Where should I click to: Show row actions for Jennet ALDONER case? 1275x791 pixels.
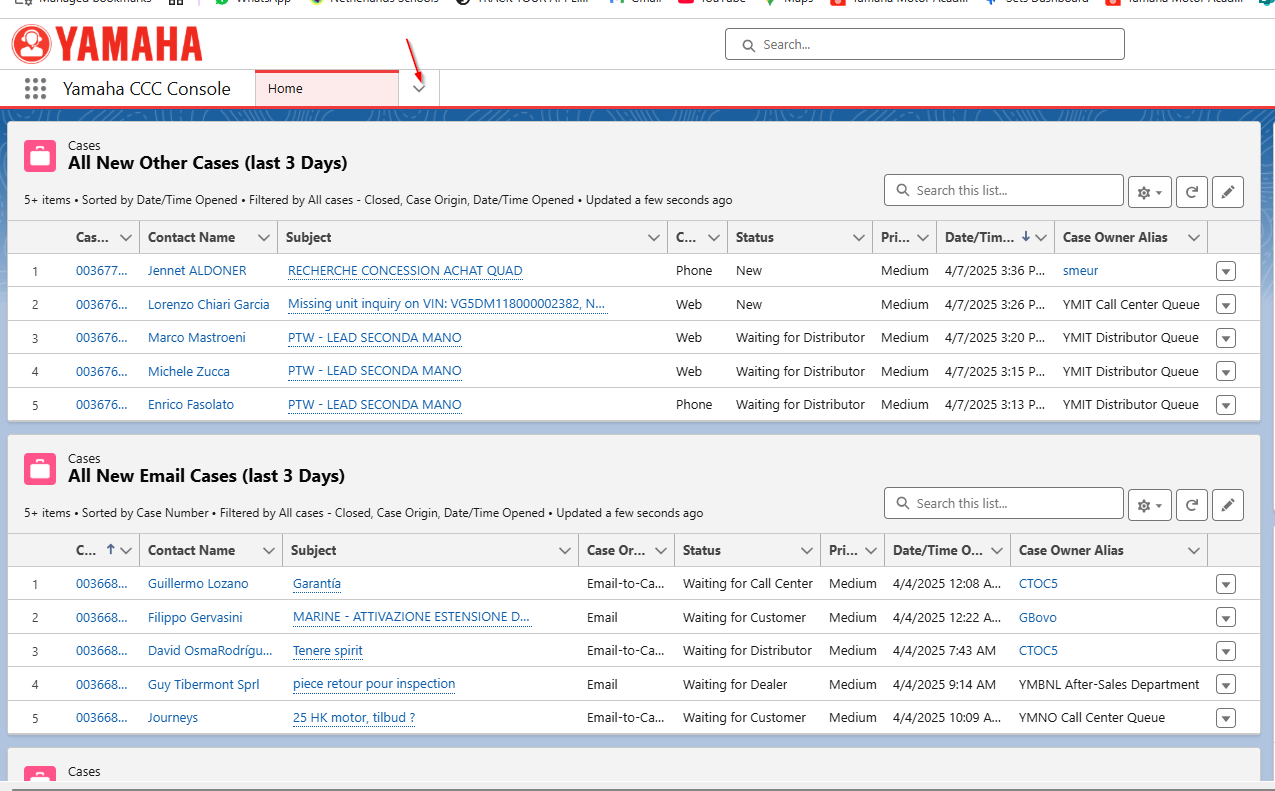pyautogui.click(x=1226, y=271)
